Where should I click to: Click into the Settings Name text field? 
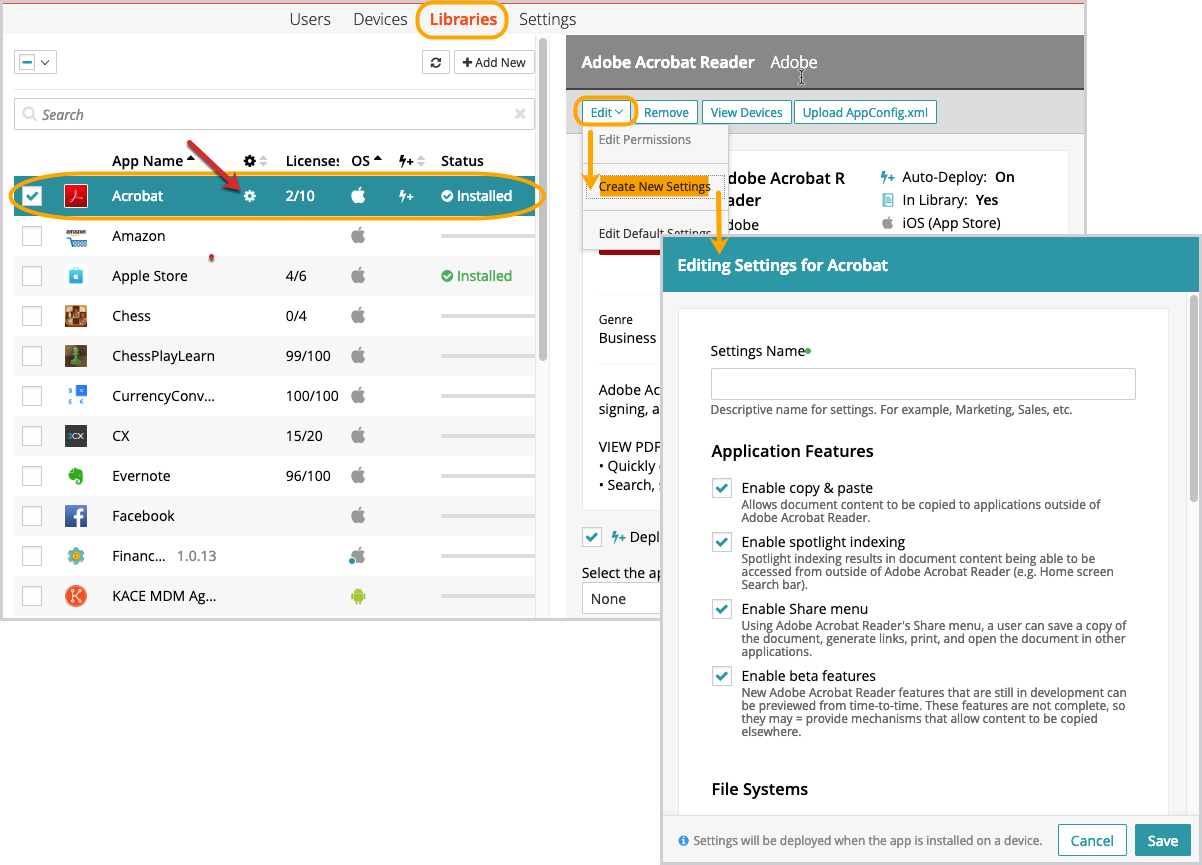(x=922, y=384)
